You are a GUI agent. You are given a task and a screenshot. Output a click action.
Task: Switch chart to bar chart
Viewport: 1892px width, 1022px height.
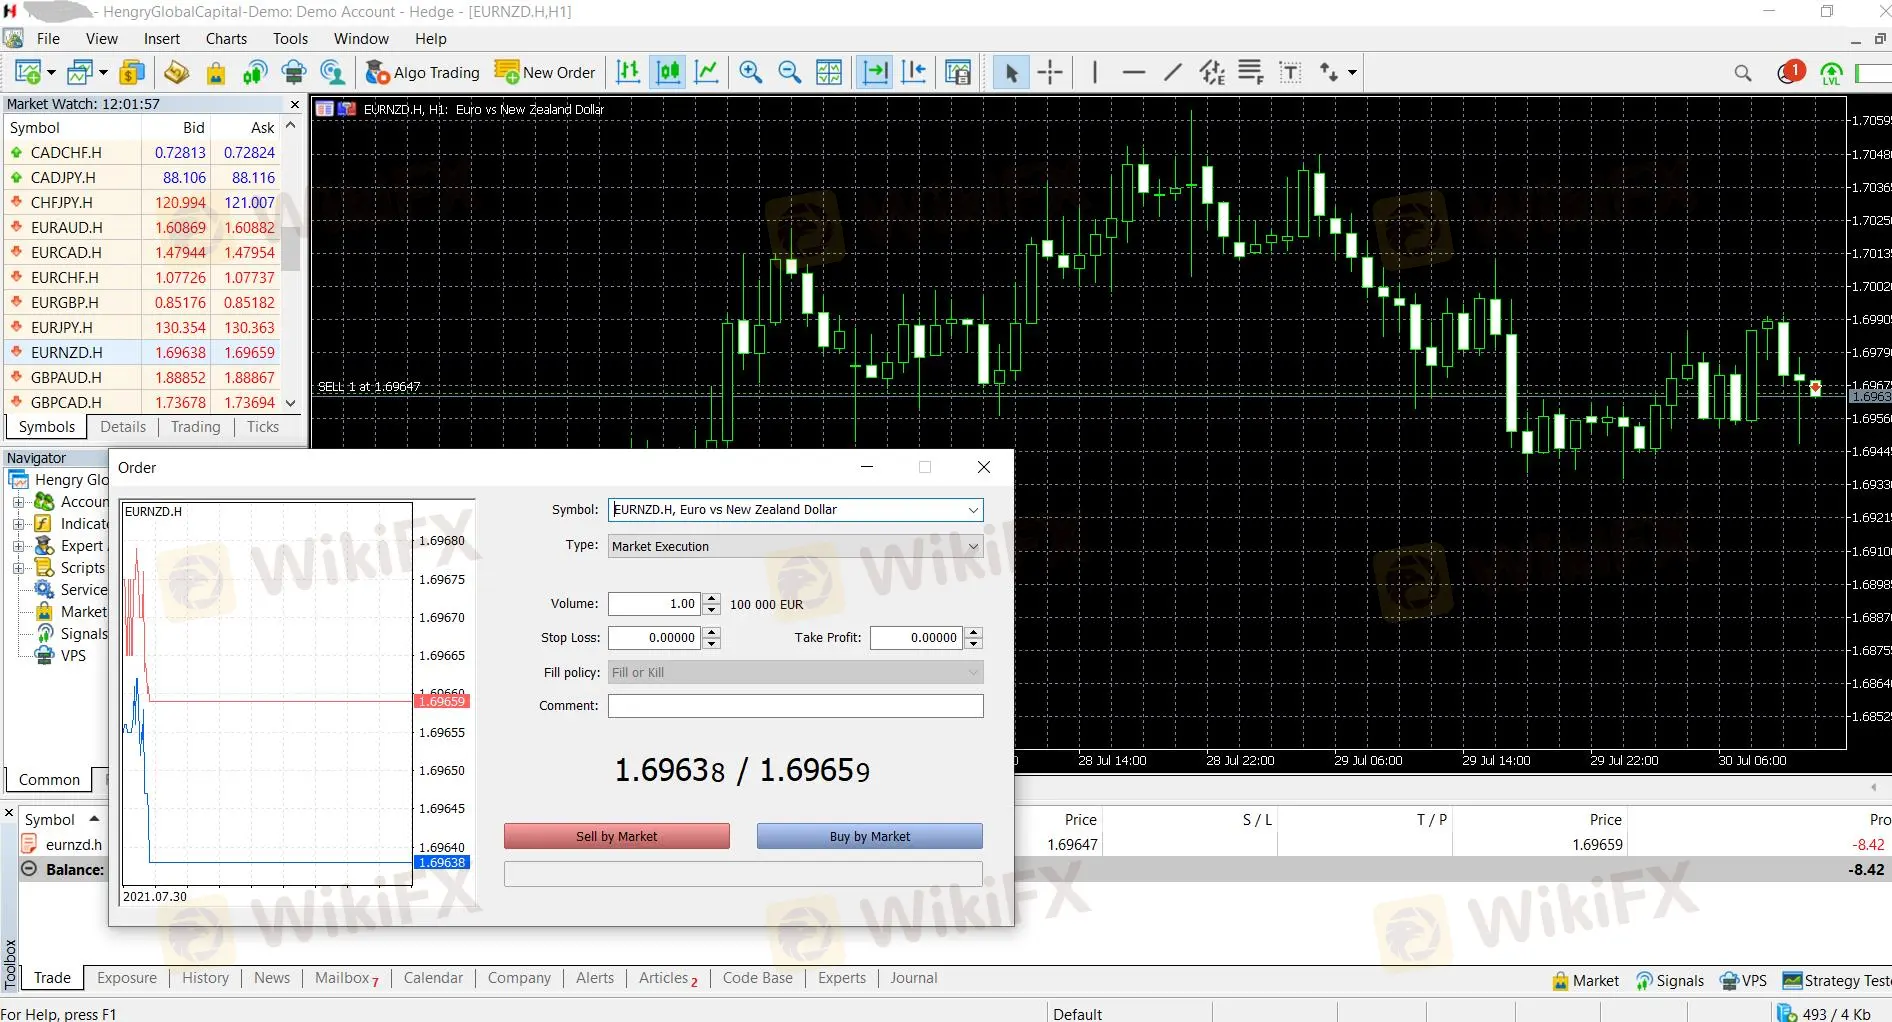click(x=628, y=72)
